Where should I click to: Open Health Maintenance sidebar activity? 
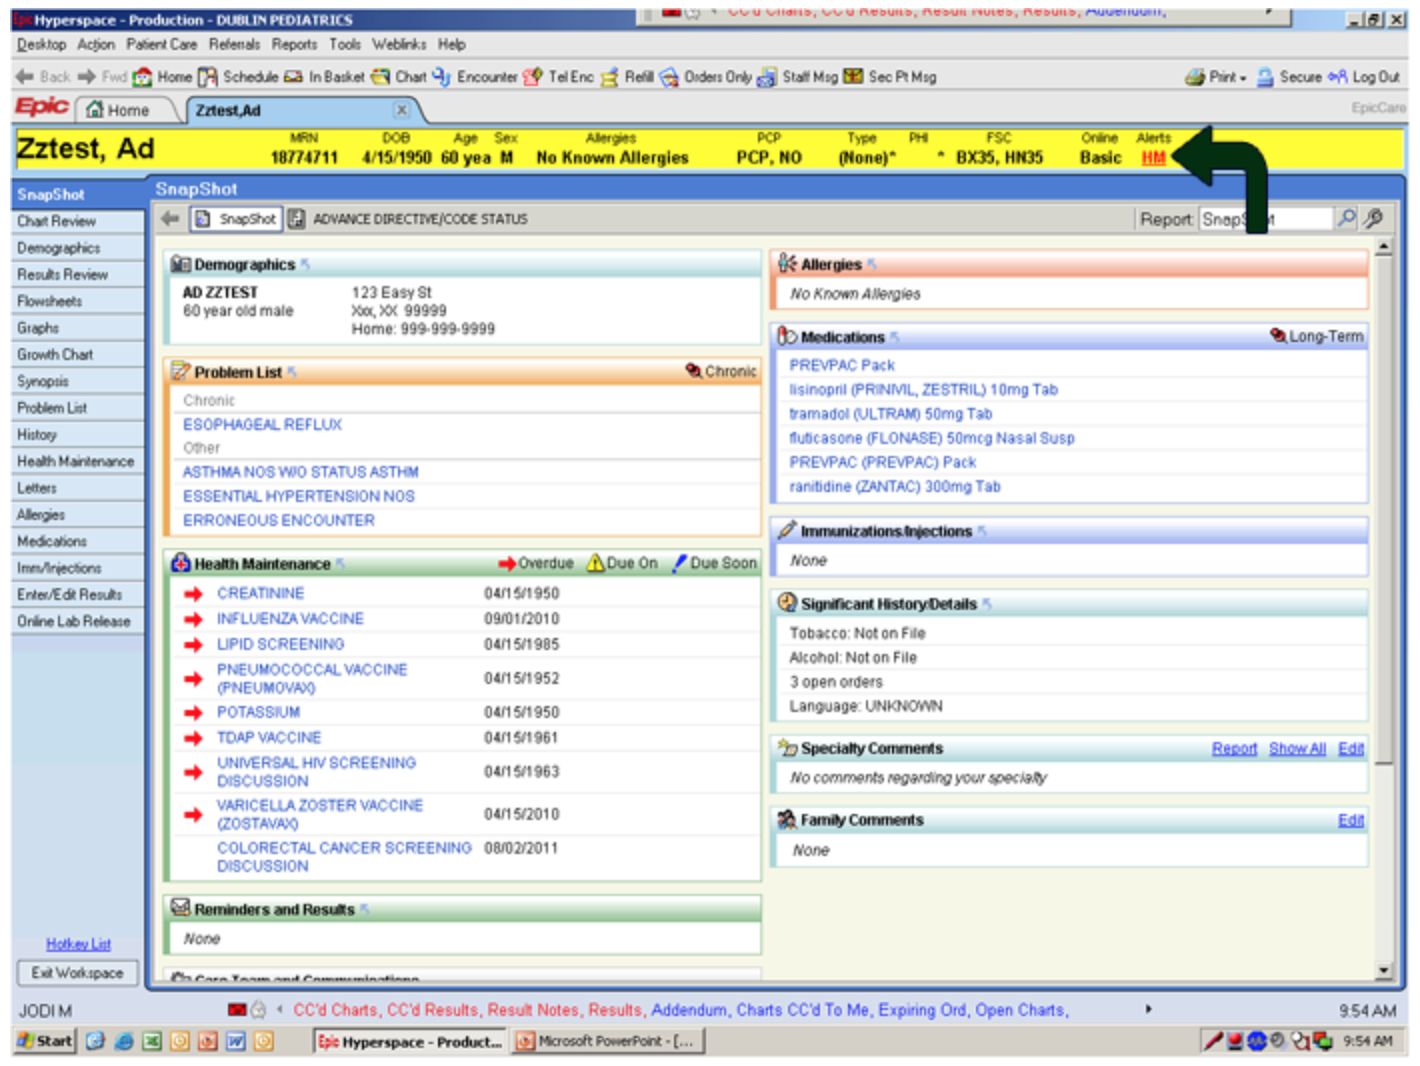pyautogui.click(x=78, y=461)
